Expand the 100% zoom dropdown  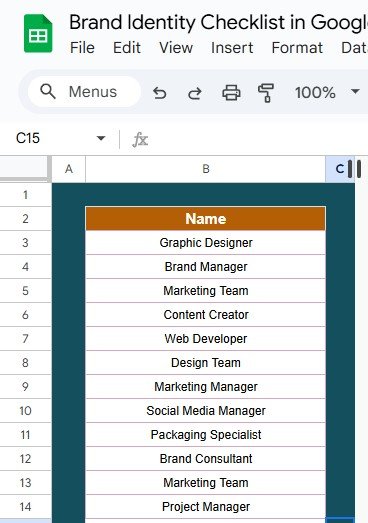point(355,91)
